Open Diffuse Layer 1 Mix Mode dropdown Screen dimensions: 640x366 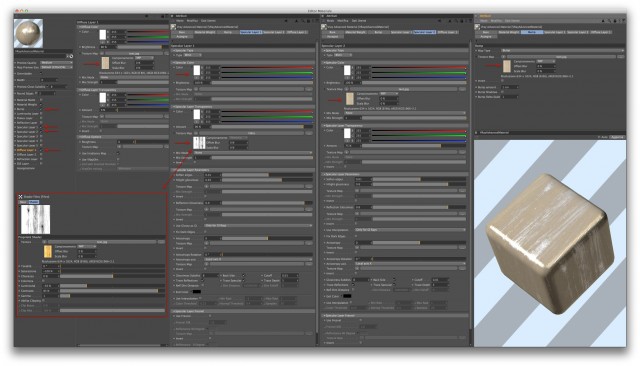click(134, 77)
